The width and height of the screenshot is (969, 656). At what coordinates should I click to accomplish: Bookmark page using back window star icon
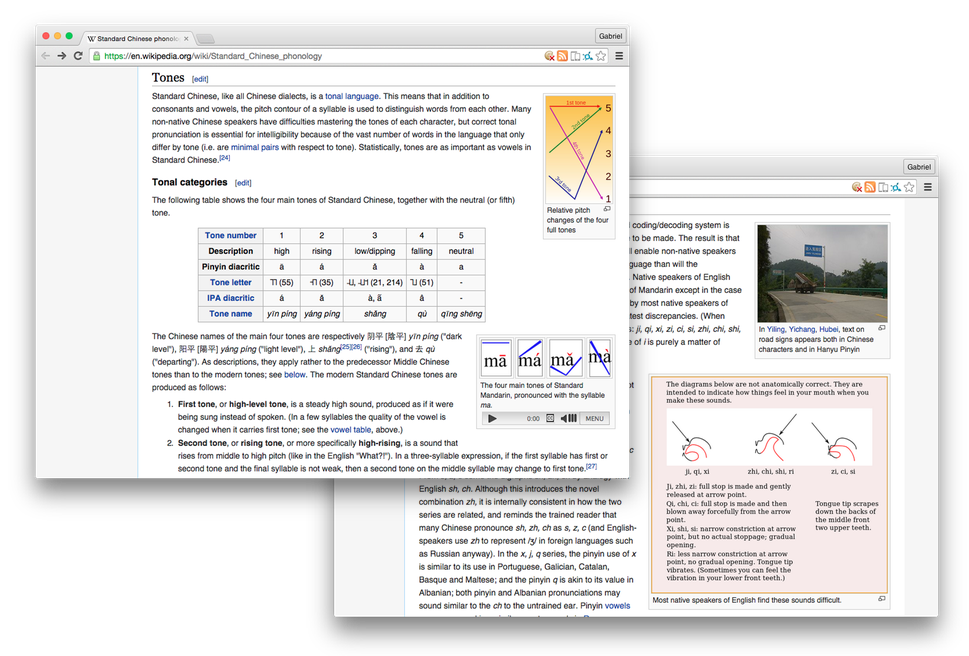coord(908,187)
